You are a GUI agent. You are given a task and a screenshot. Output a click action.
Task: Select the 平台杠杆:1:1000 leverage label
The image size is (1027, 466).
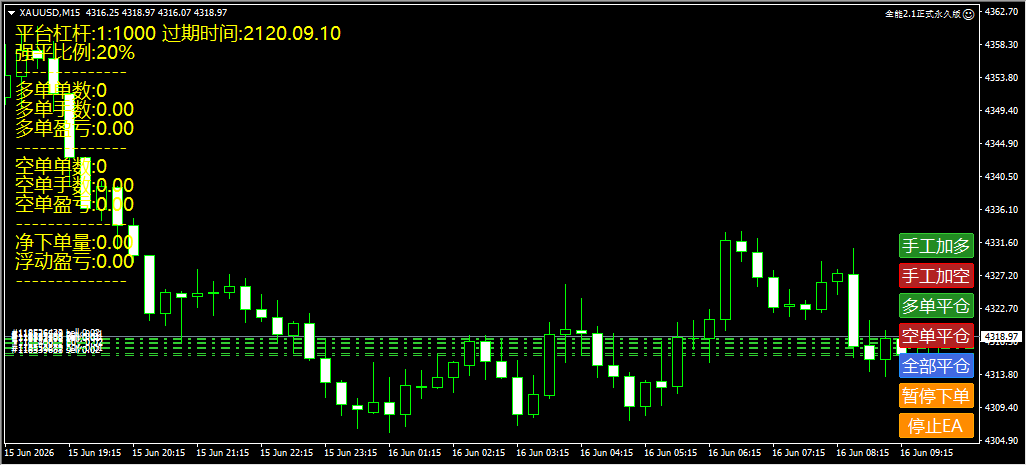coord(86,33)
